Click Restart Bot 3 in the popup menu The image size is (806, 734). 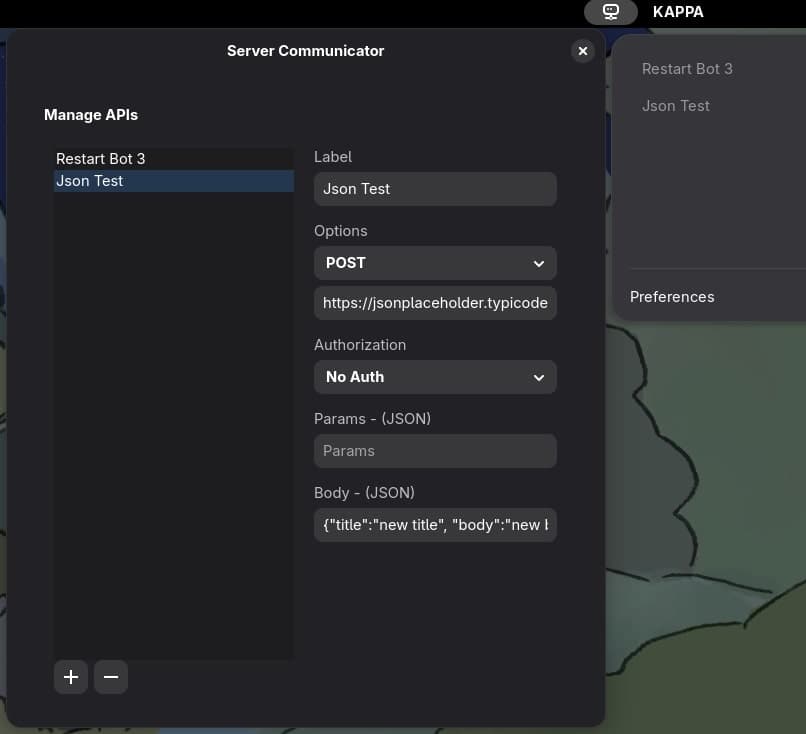click(687, 69)
